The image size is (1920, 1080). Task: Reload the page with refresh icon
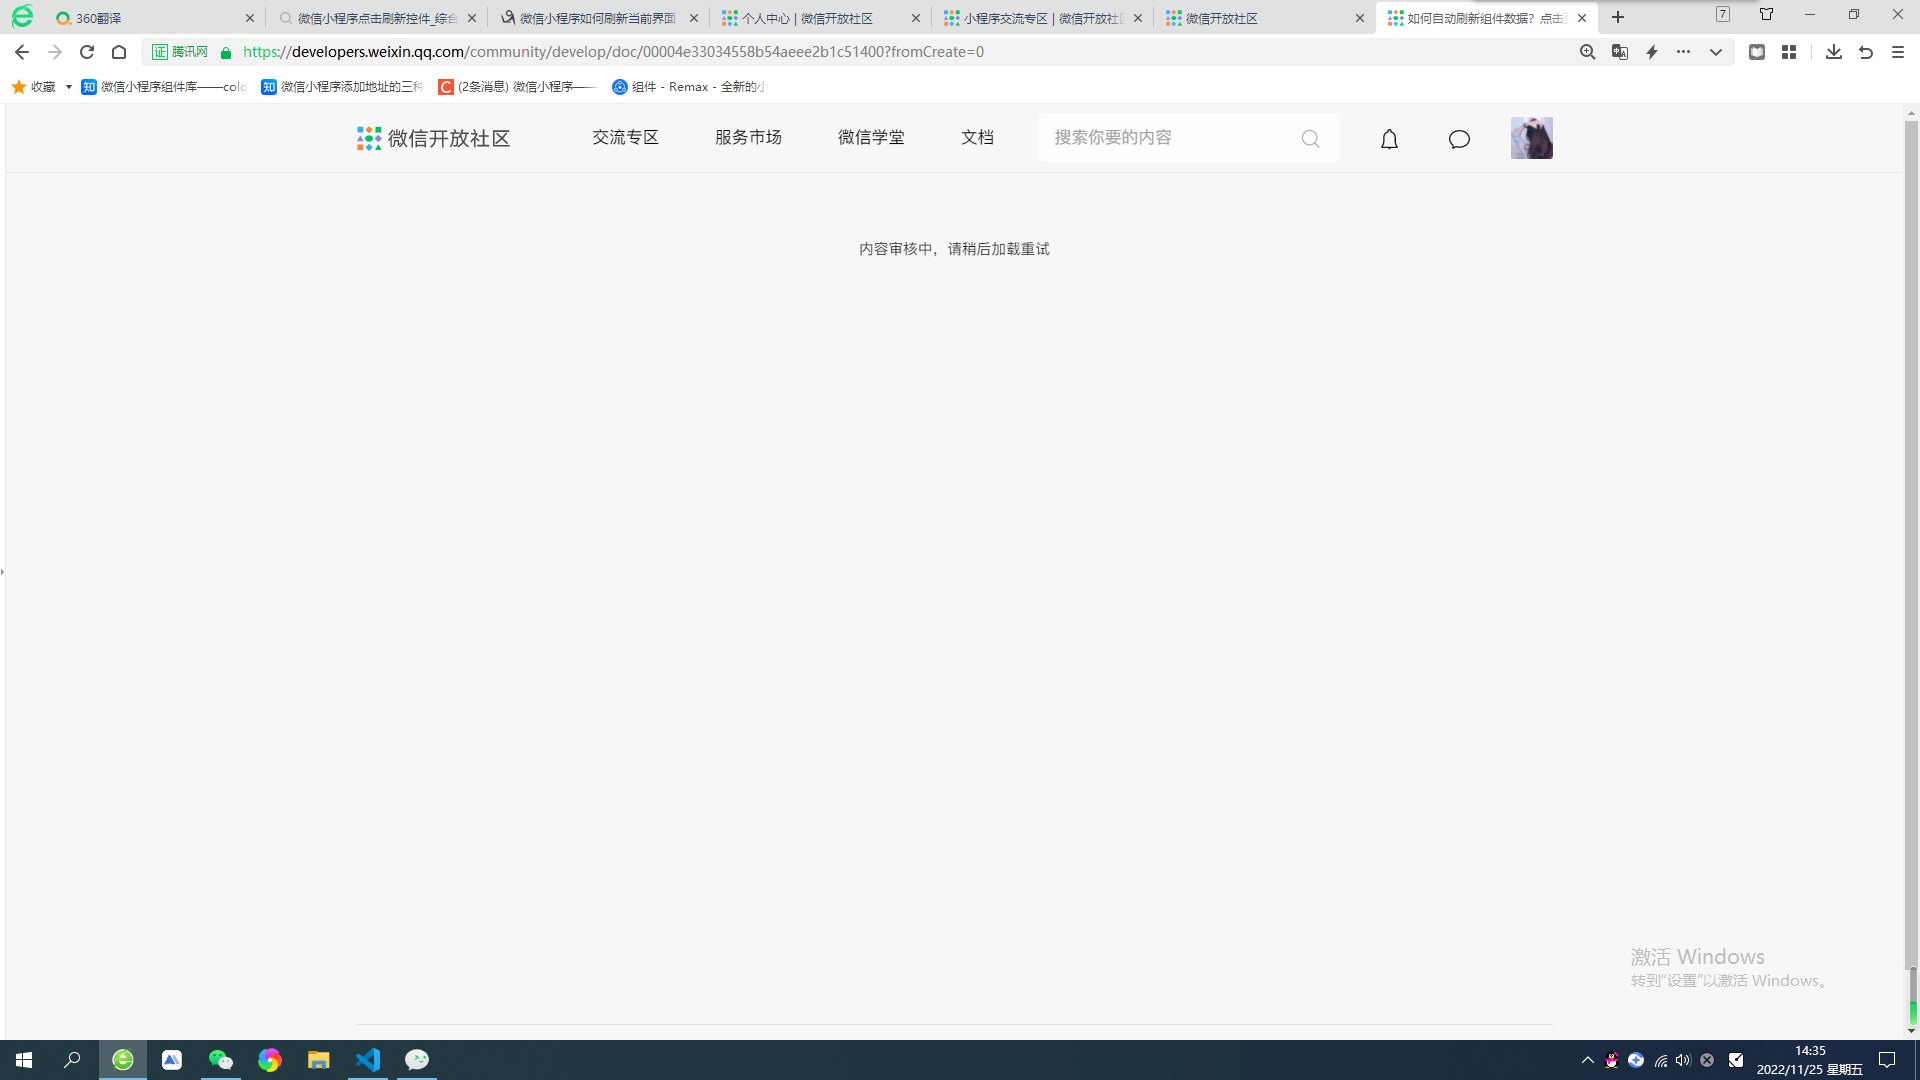pos(87,52)
